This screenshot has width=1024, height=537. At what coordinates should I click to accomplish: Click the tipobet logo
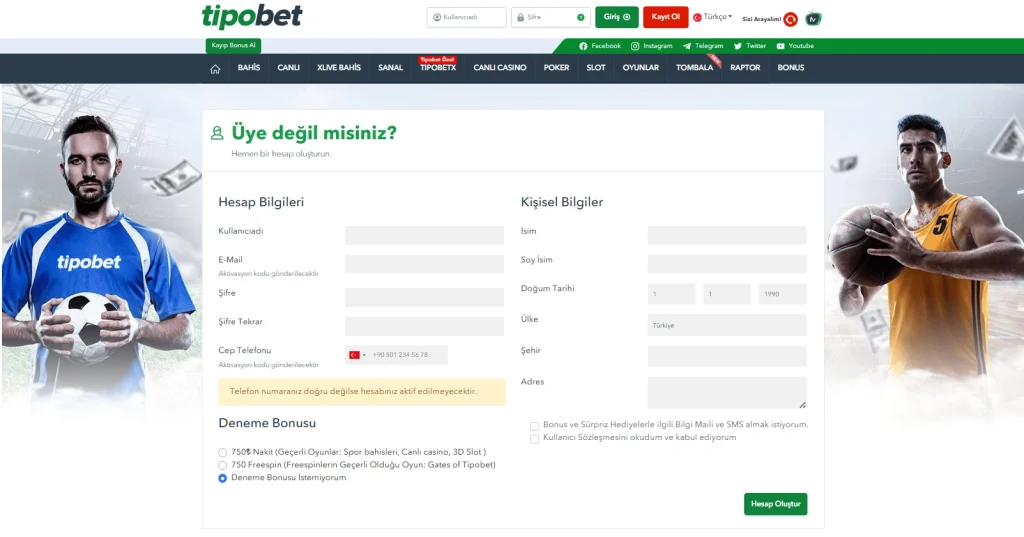tap(252, 17)
